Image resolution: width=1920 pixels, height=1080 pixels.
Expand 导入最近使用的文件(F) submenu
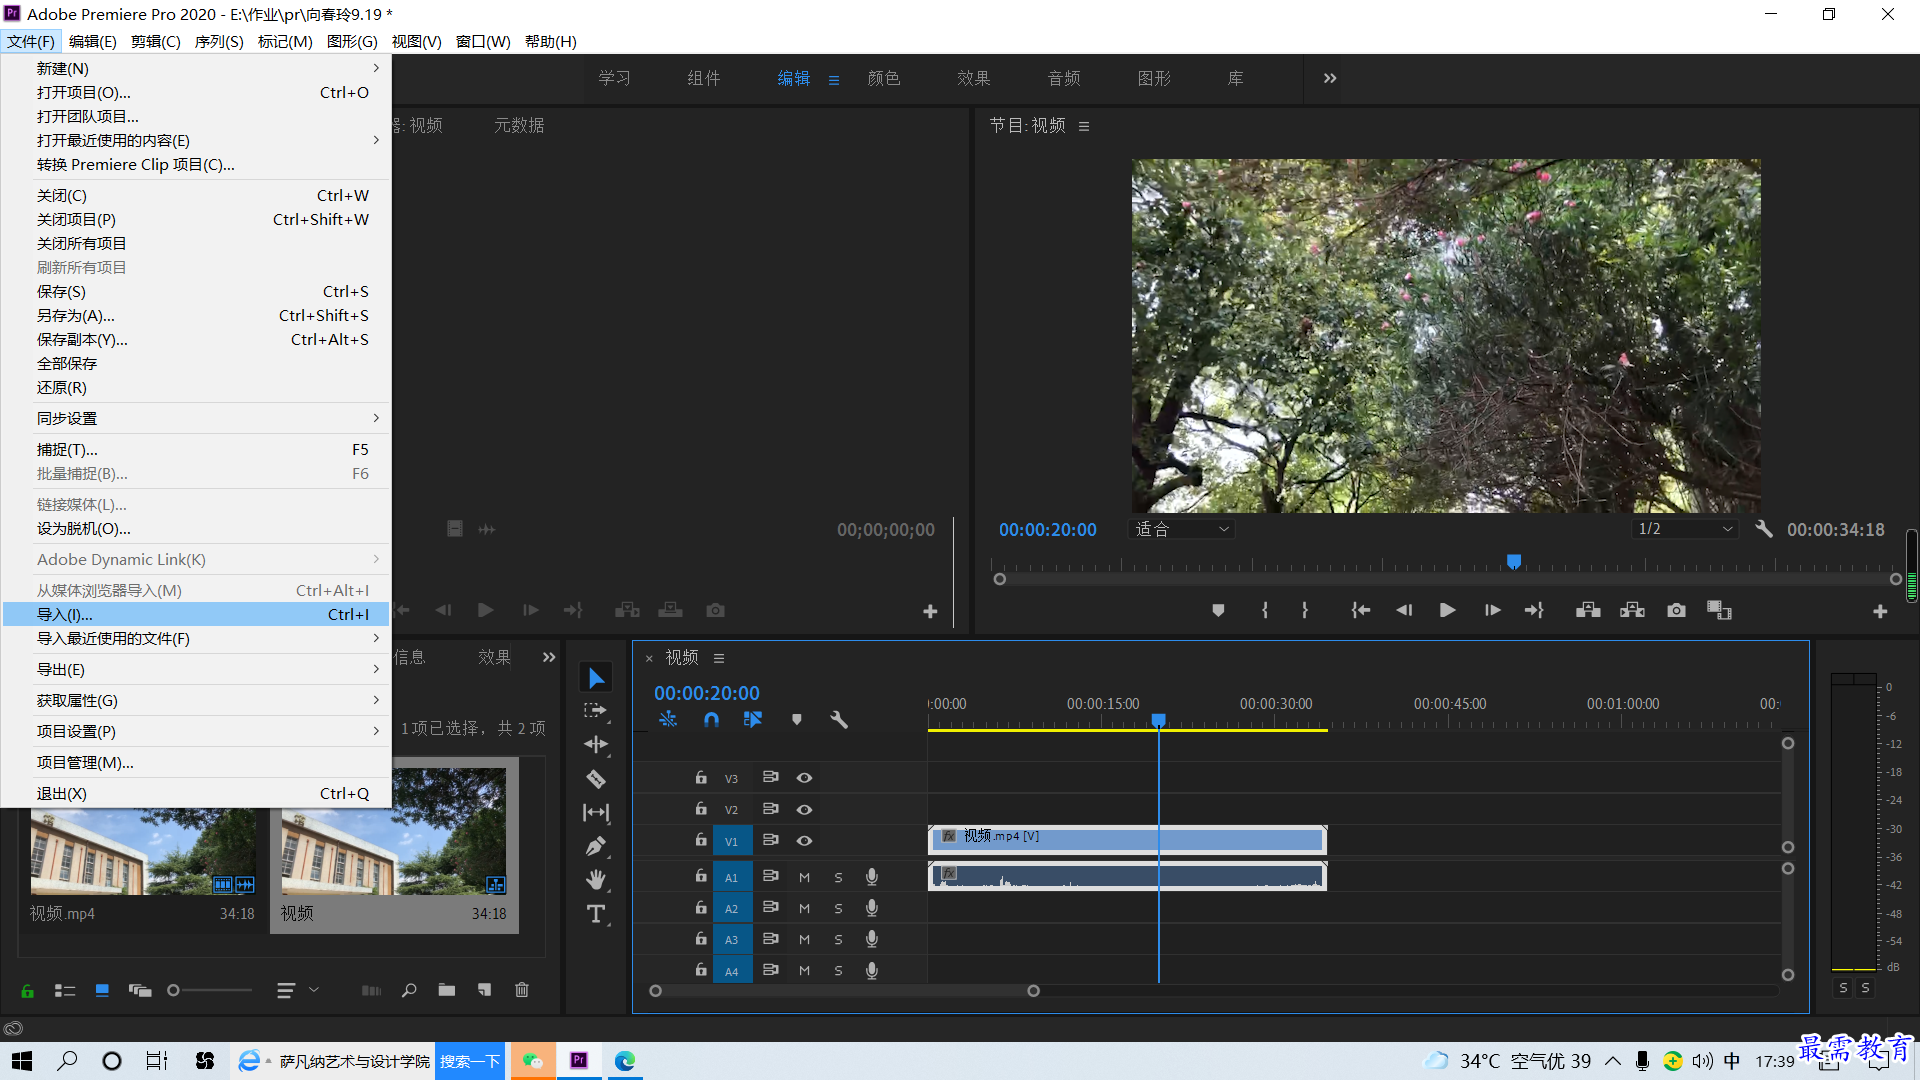[x=196, y=638]
